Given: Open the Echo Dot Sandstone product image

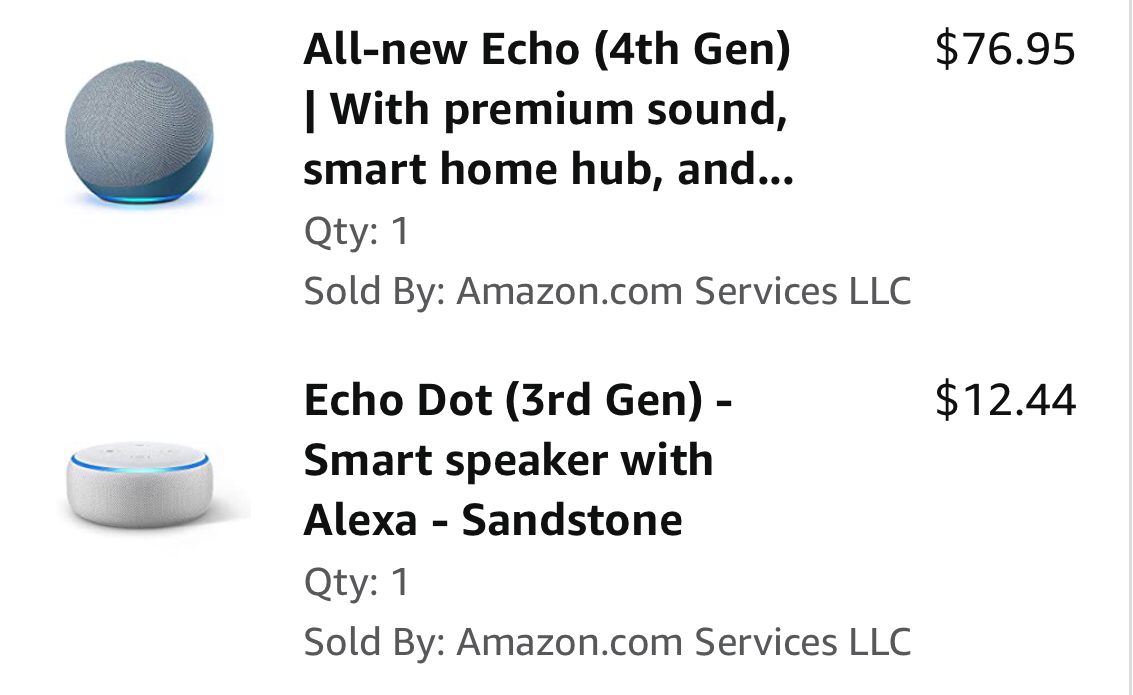Looking at the screenshot, I should [x=139, y=485].
